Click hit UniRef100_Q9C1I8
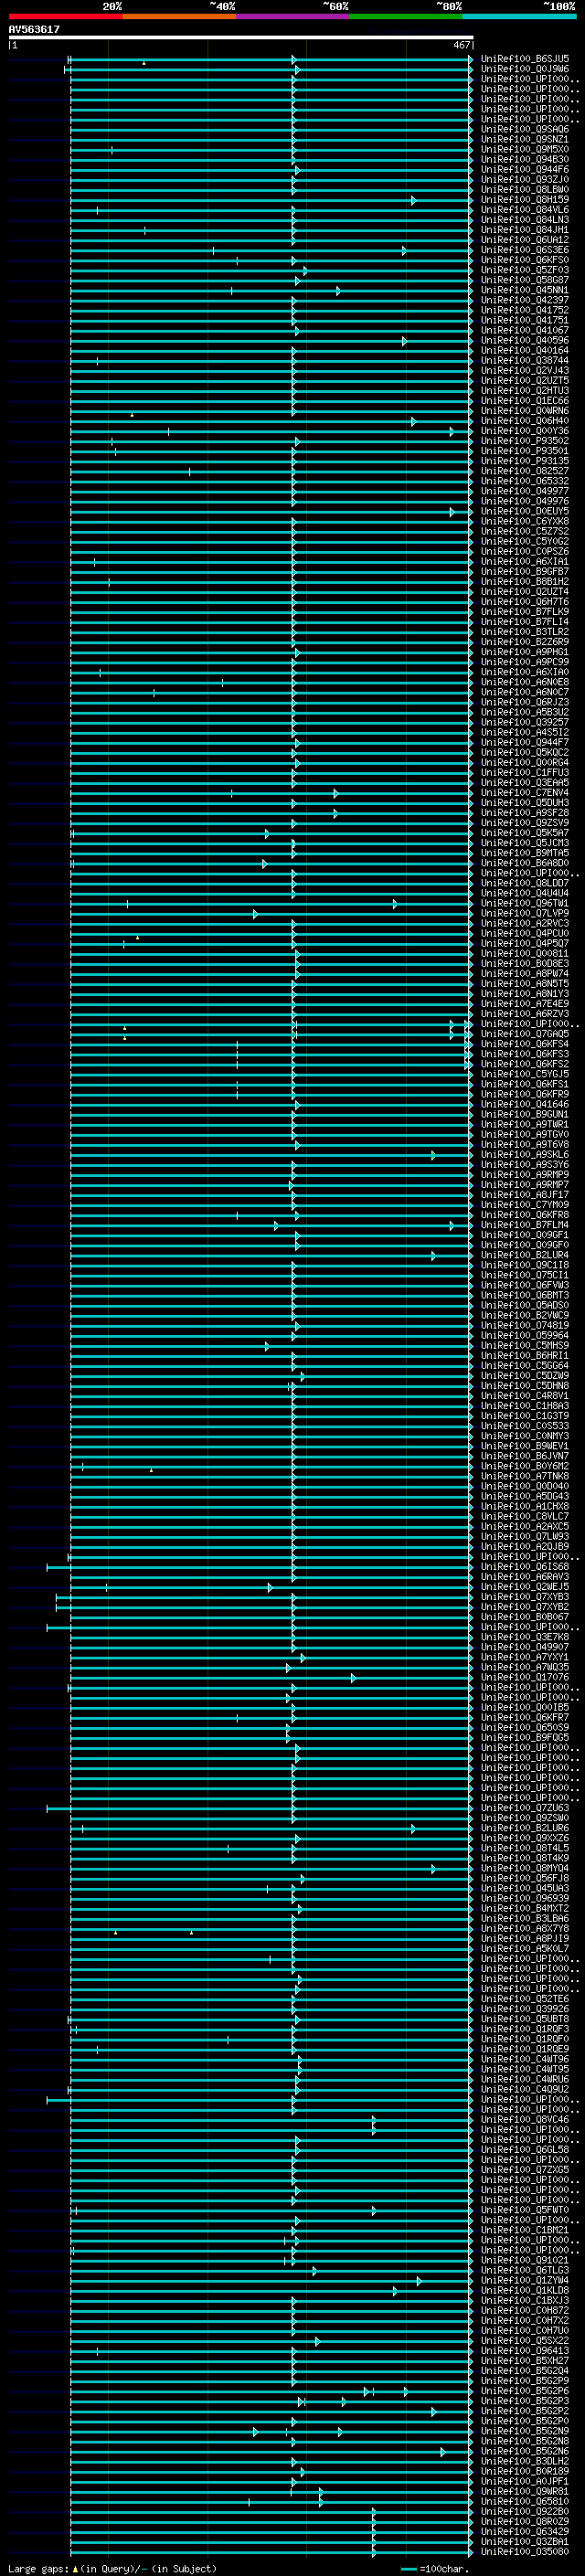Image resolution: width=585 pixels, height=2576 pixels. click(525, 1265)
